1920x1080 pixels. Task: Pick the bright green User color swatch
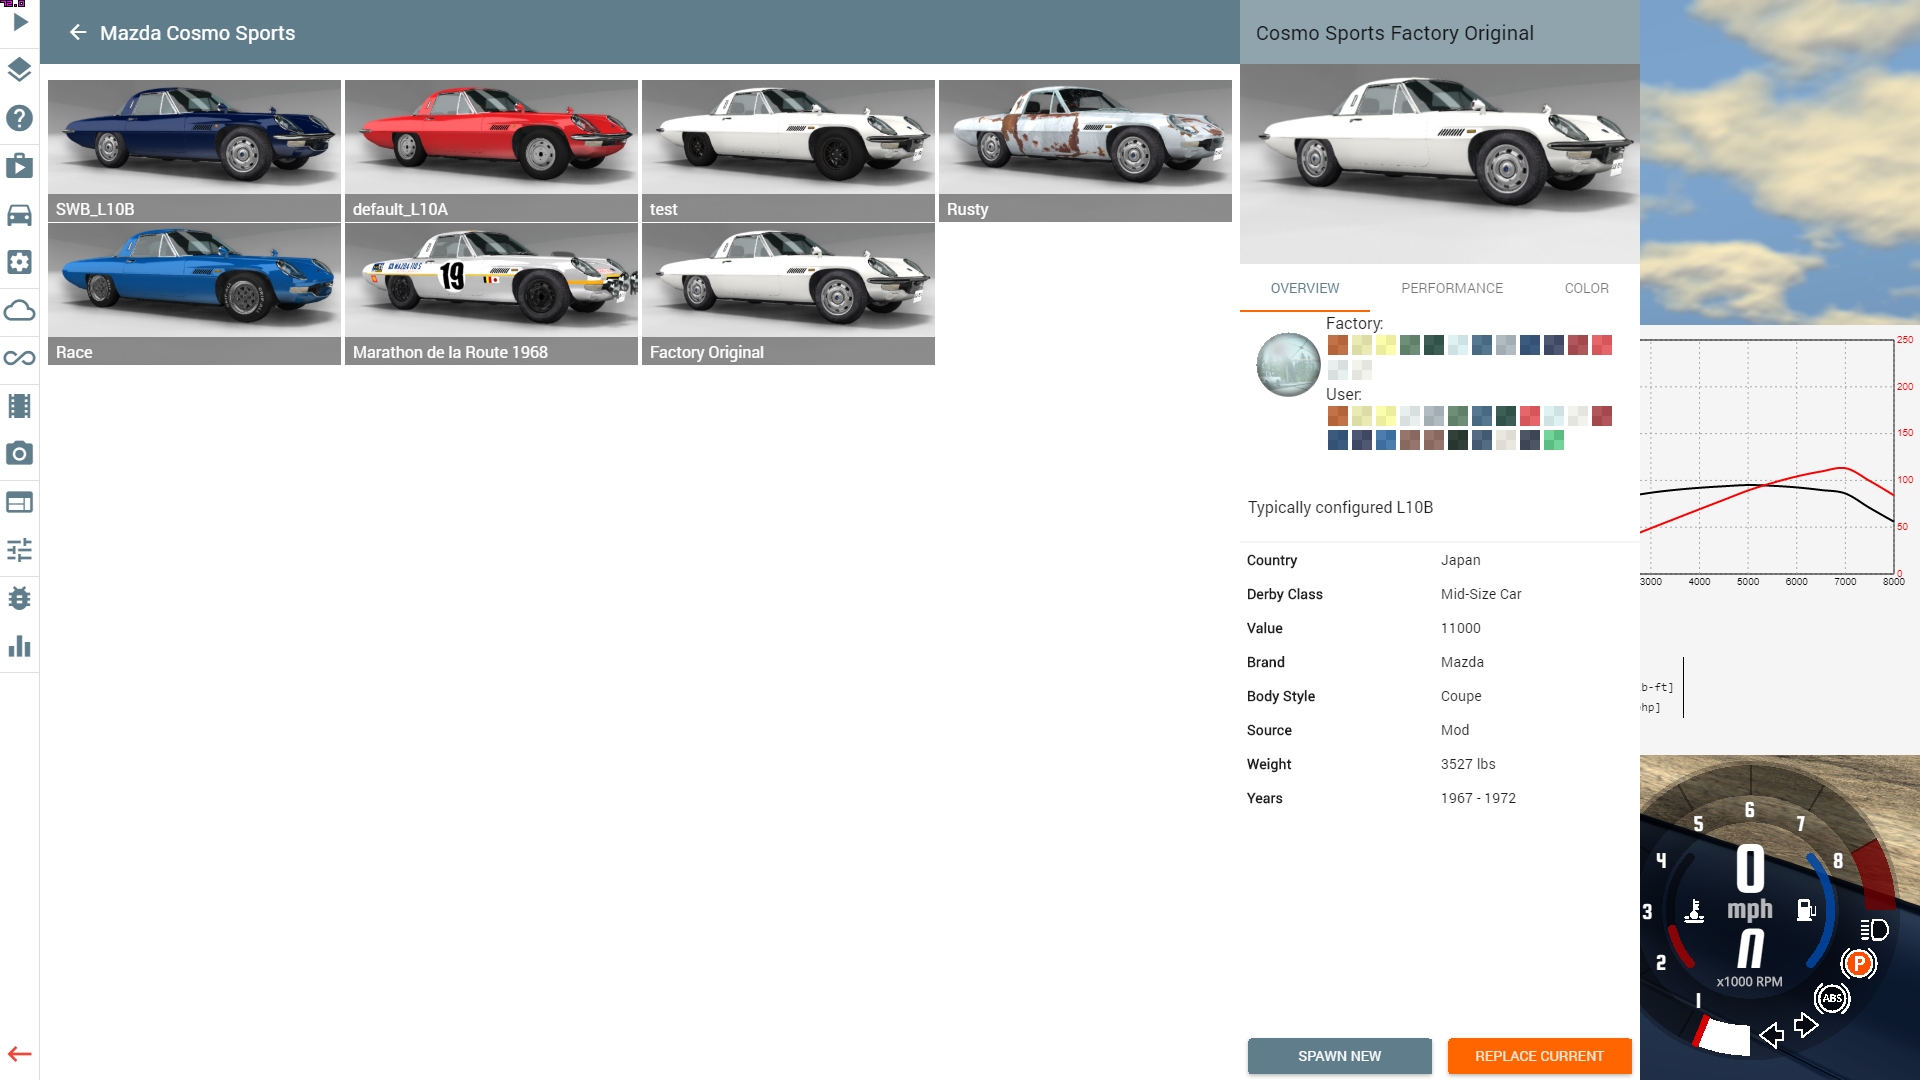[x=1554, y=440]
